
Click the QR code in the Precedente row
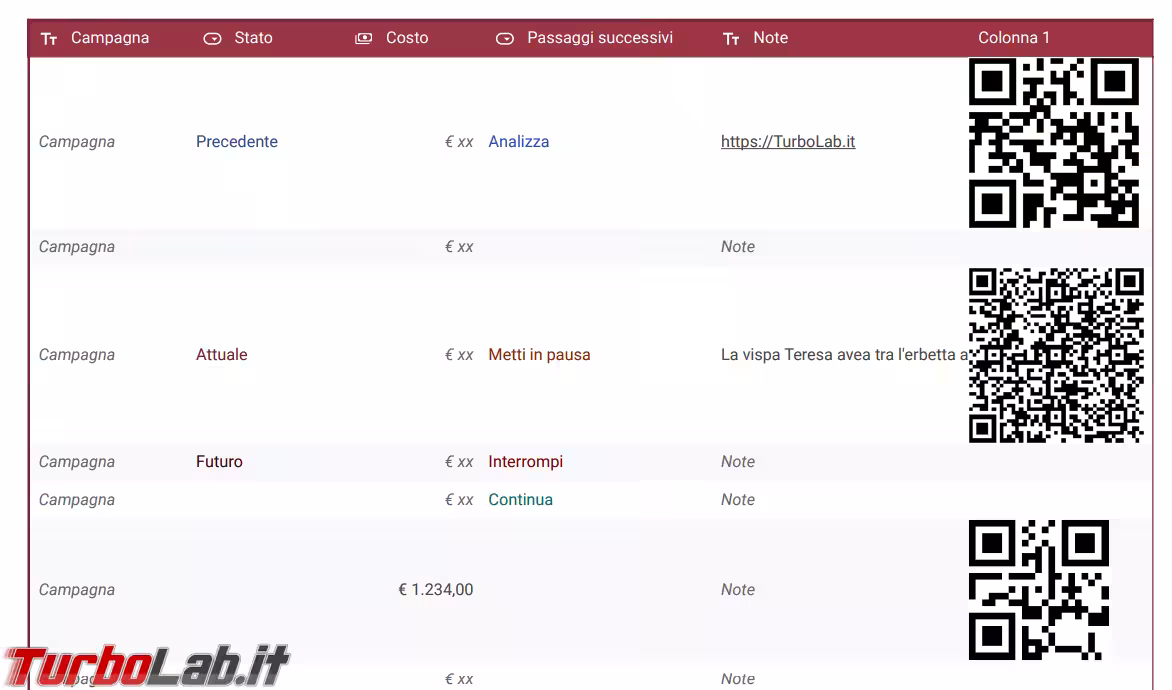(x=1053, y=143)
